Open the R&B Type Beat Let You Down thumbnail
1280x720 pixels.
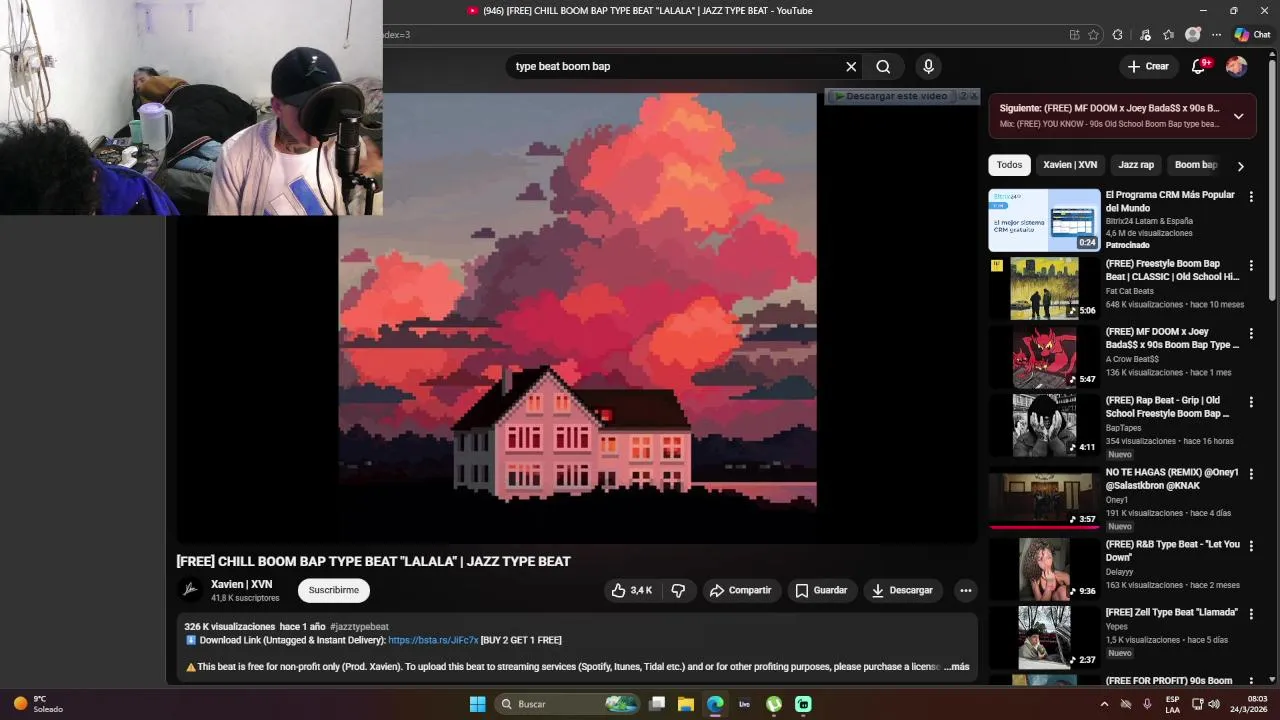pyautogui.click(x=1044, y=569)
